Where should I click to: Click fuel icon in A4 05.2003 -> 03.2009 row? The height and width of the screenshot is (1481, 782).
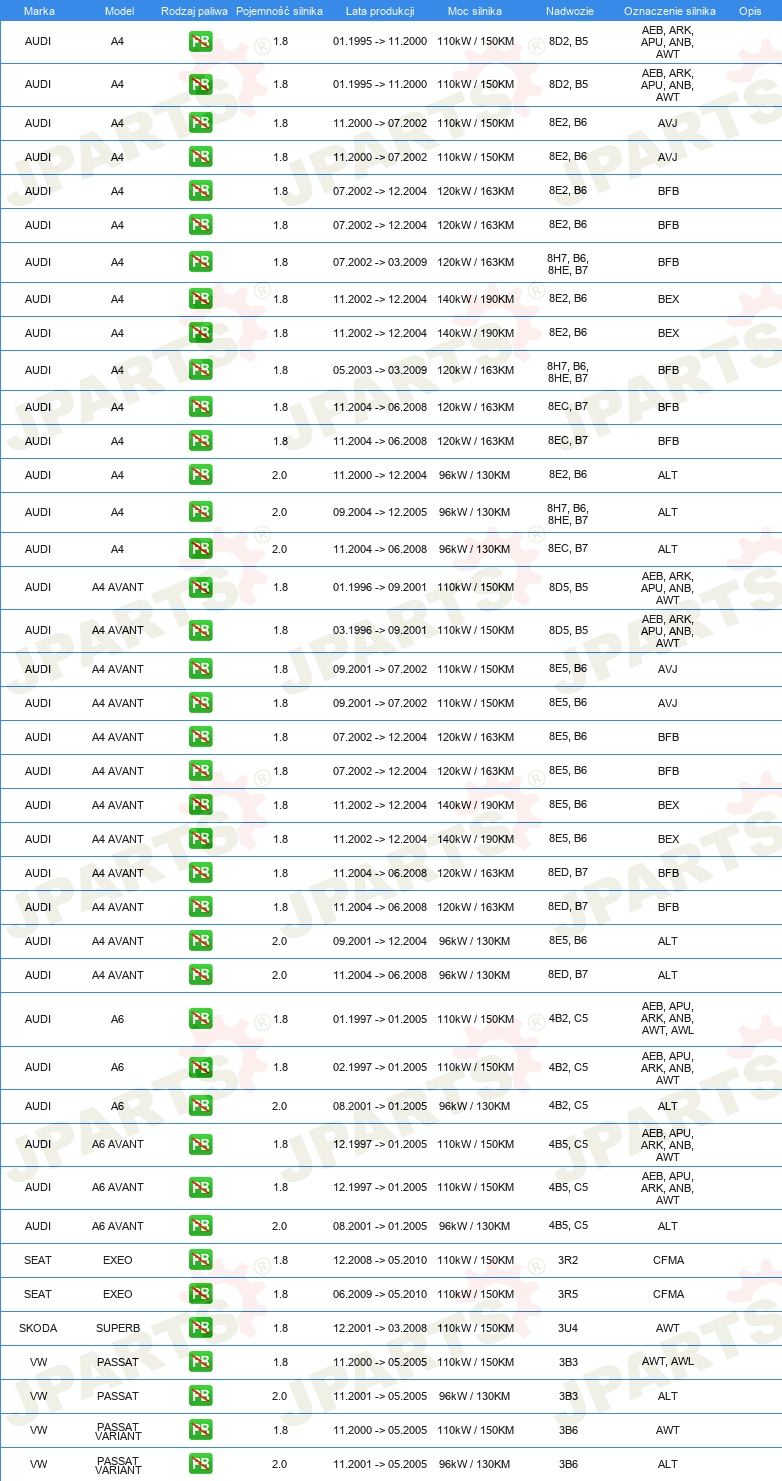[x=200, y=370]
